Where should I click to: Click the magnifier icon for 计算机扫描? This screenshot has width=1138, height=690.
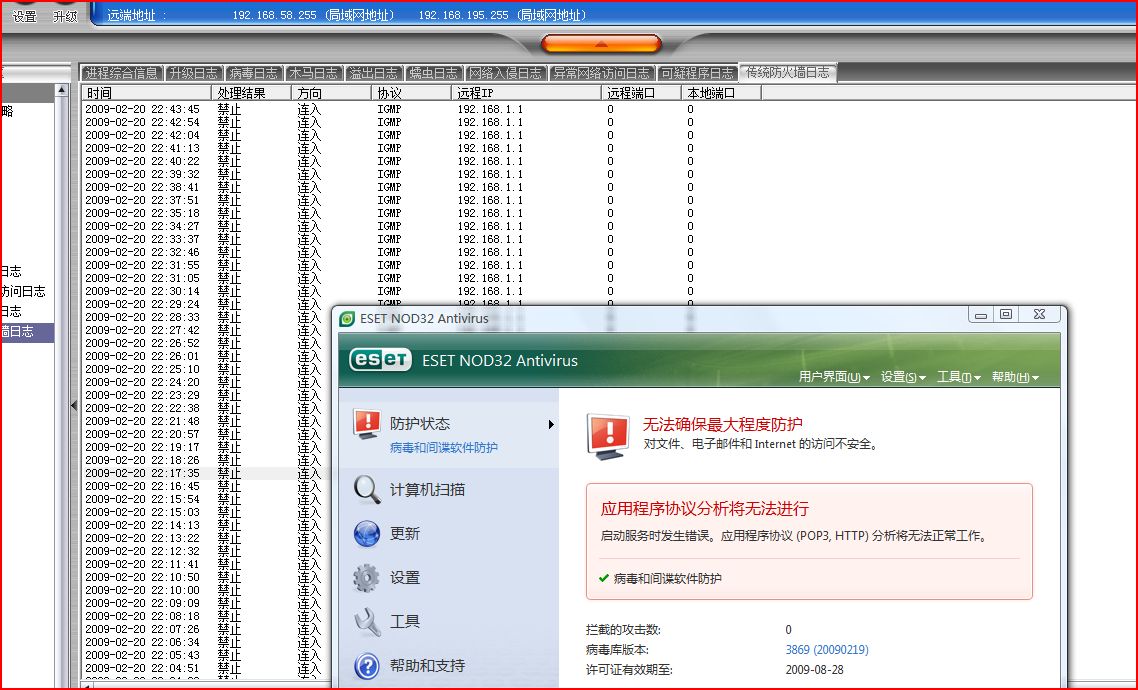point(367,490)
